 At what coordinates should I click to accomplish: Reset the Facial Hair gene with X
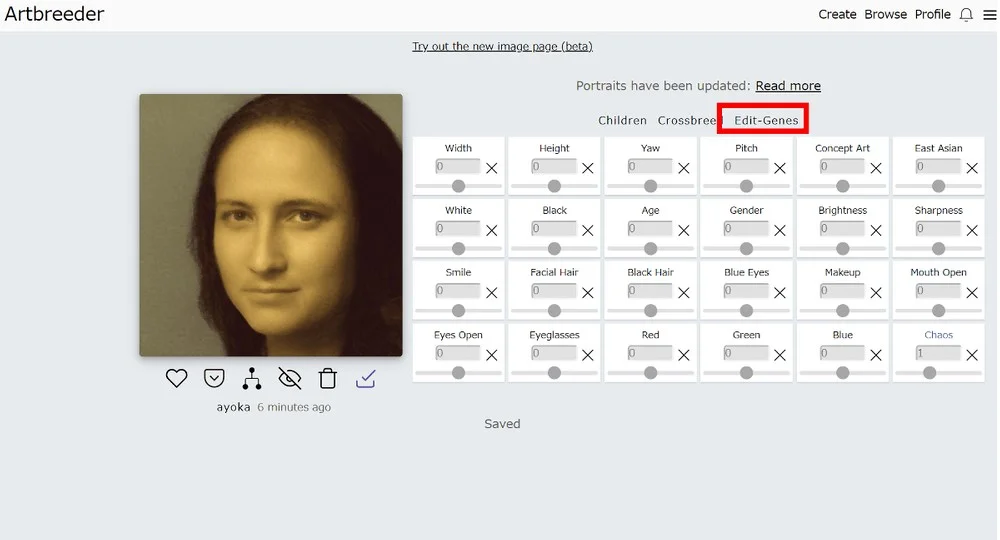click(x=587, y=293)
